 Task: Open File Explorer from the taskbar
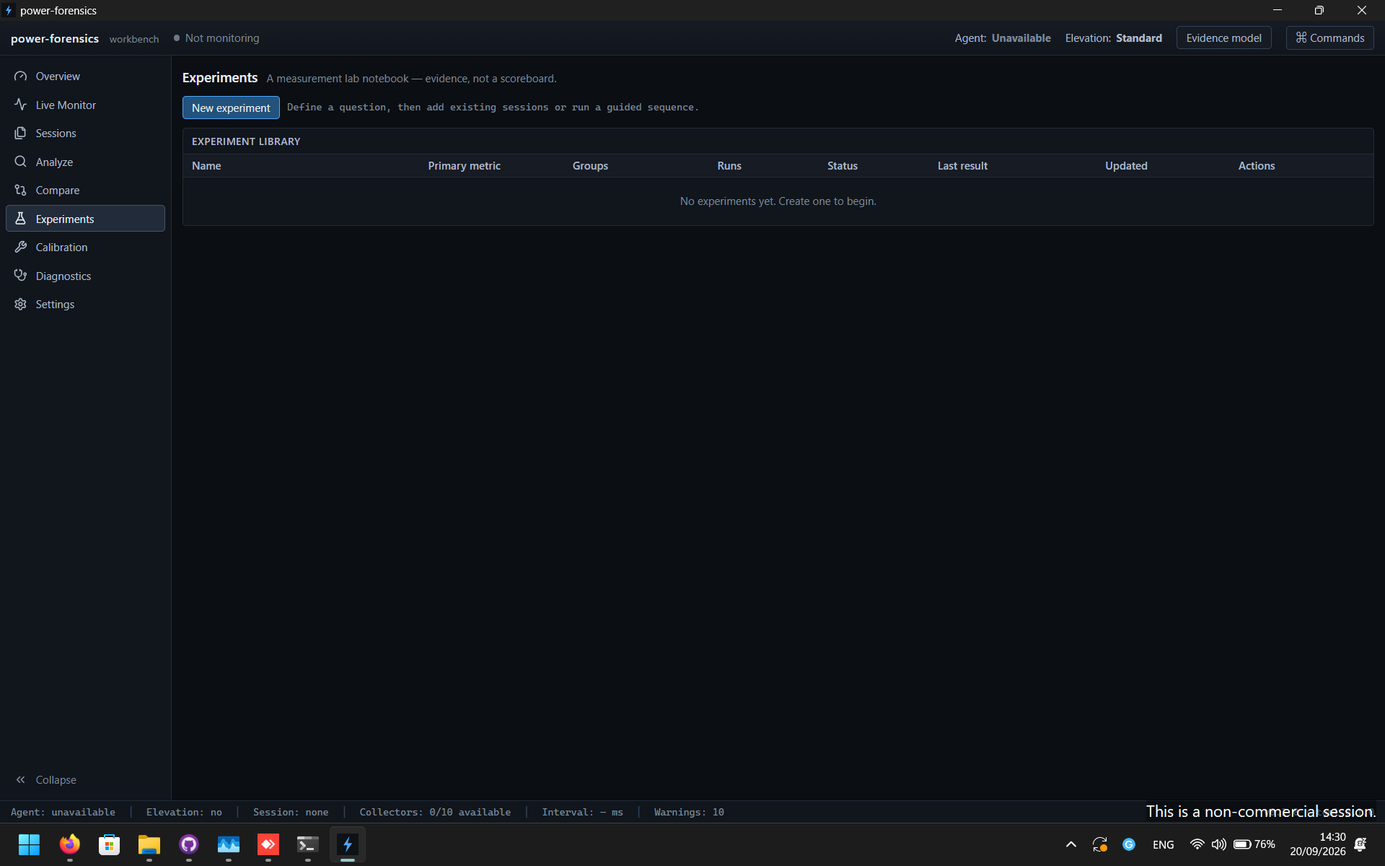tap(149, 845)
